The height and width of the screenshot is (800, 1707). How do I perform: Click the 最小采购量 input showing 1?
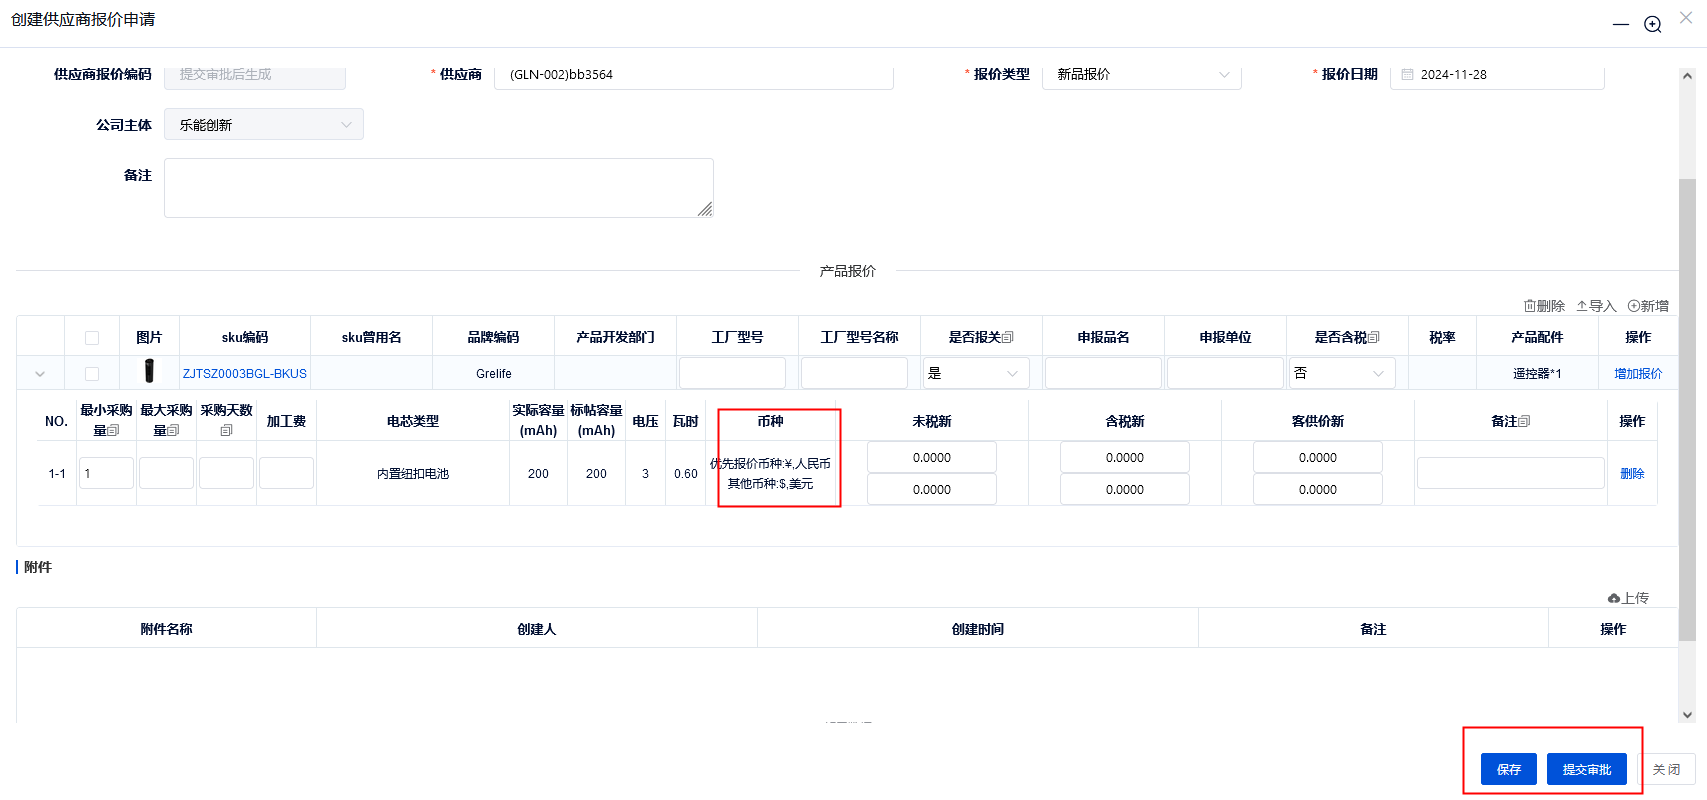[106, 473]
